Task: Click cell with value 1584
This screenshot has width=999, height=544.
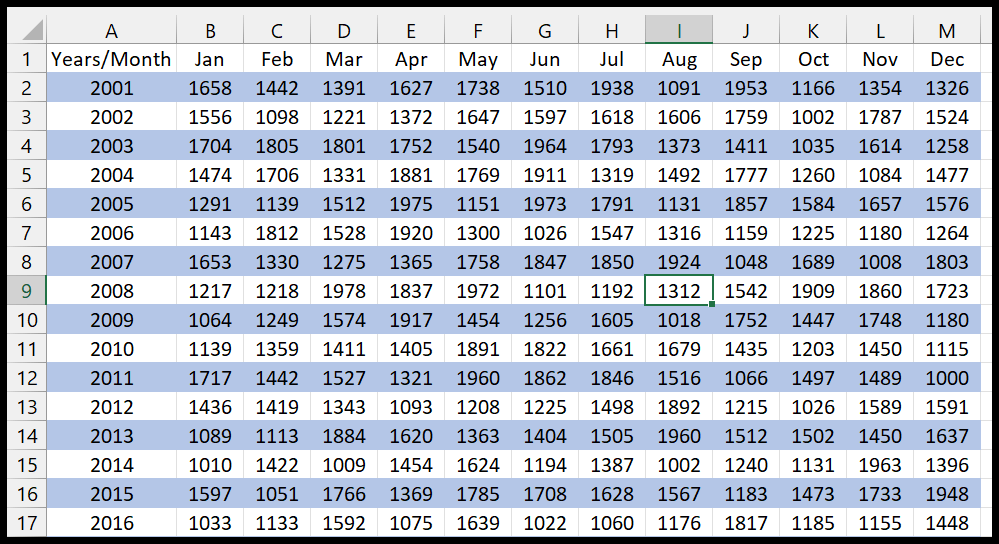Action: coord(813,204)
